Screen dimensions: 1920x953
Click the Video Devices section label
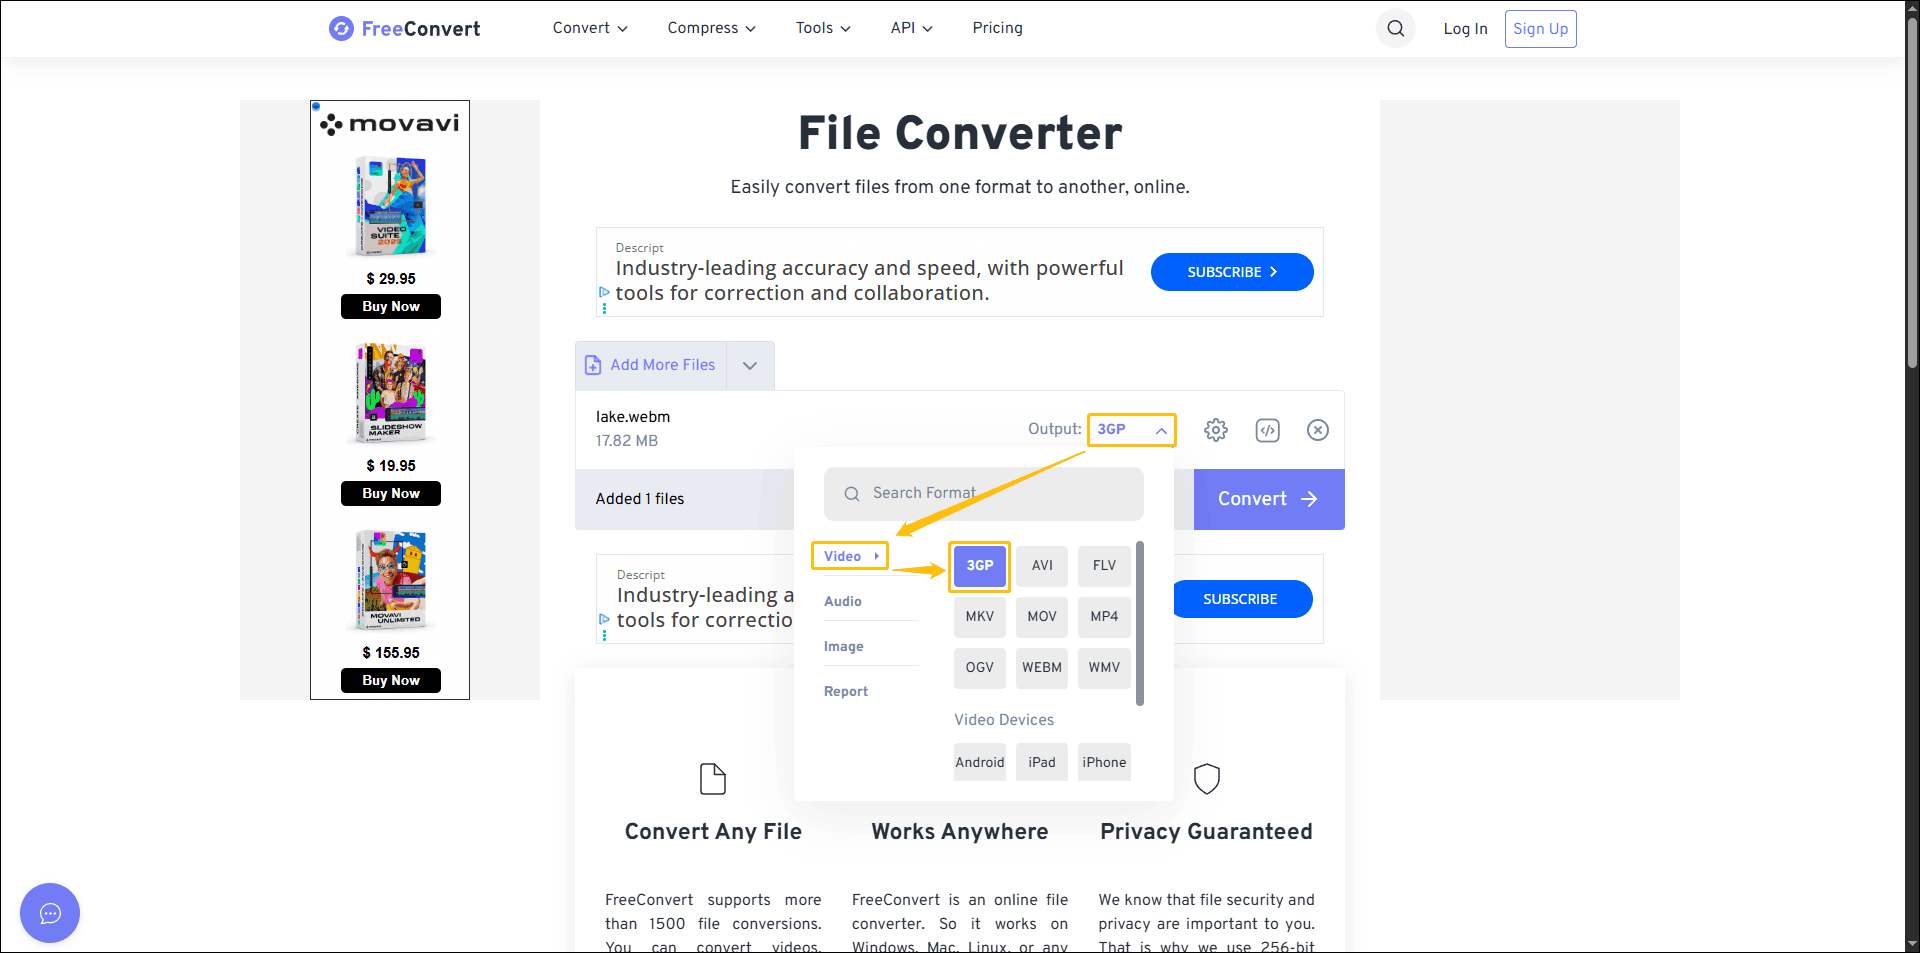[1004, 720]
